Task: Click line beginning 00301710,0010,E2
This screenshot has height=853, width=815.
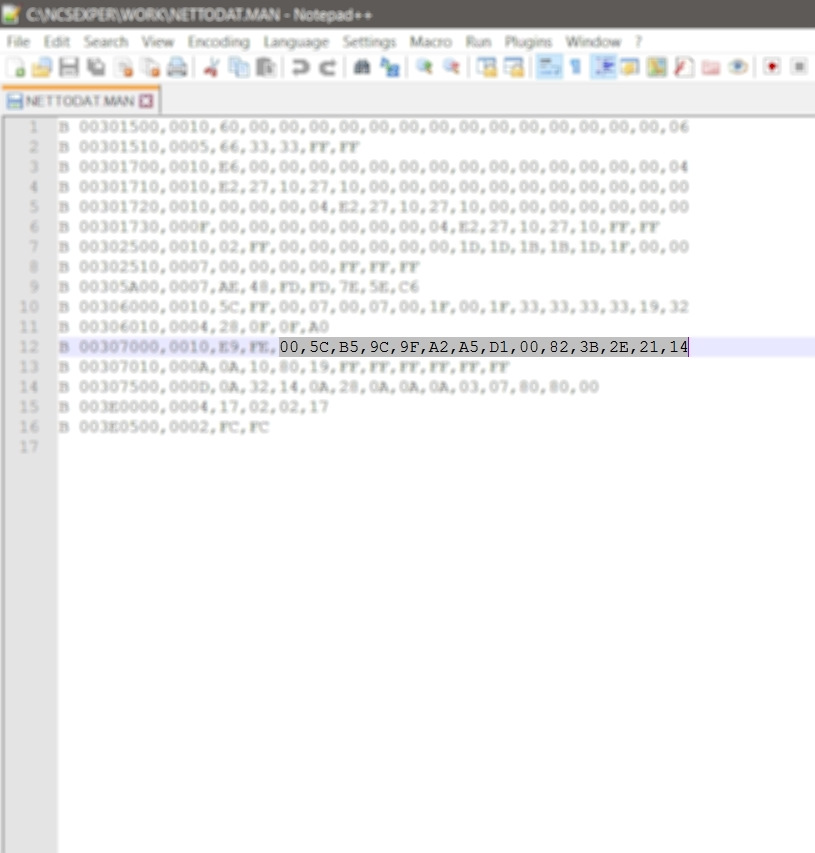Action: (x=374, y=187)
